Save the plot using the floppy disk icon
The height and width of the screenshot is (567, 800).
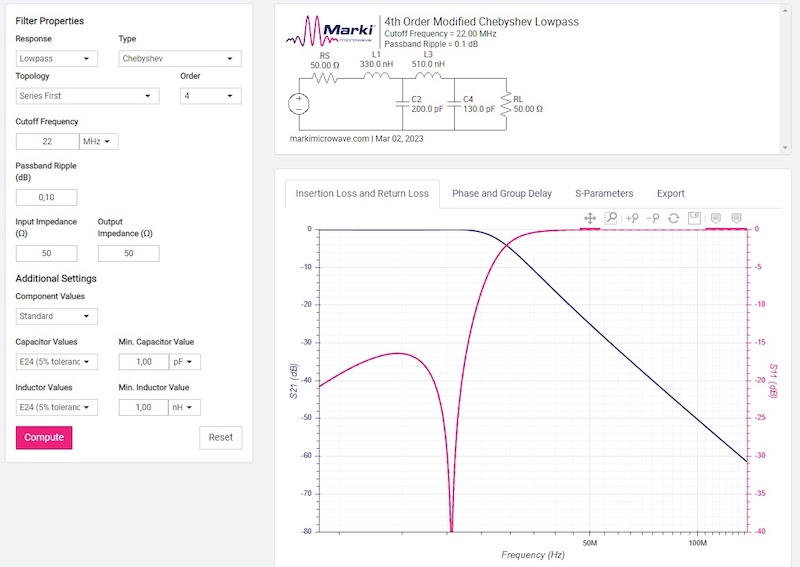(694, 218)
